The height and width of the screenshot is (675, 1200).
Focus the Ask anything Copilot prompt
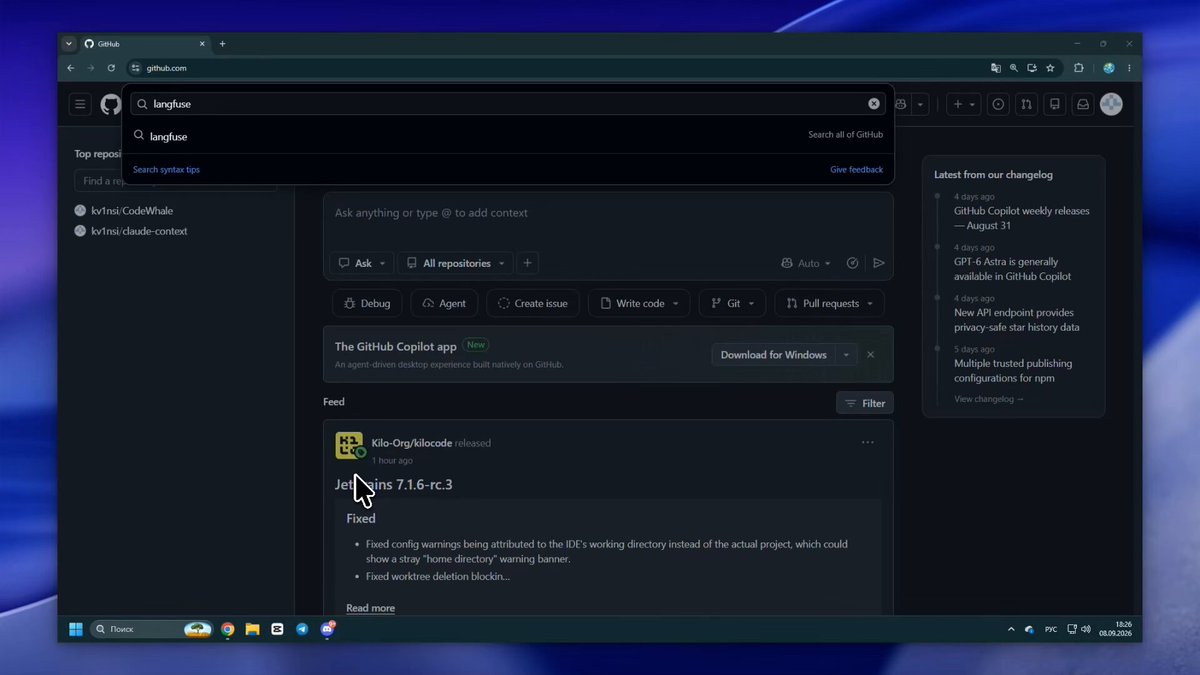click(x=607, y=213)
